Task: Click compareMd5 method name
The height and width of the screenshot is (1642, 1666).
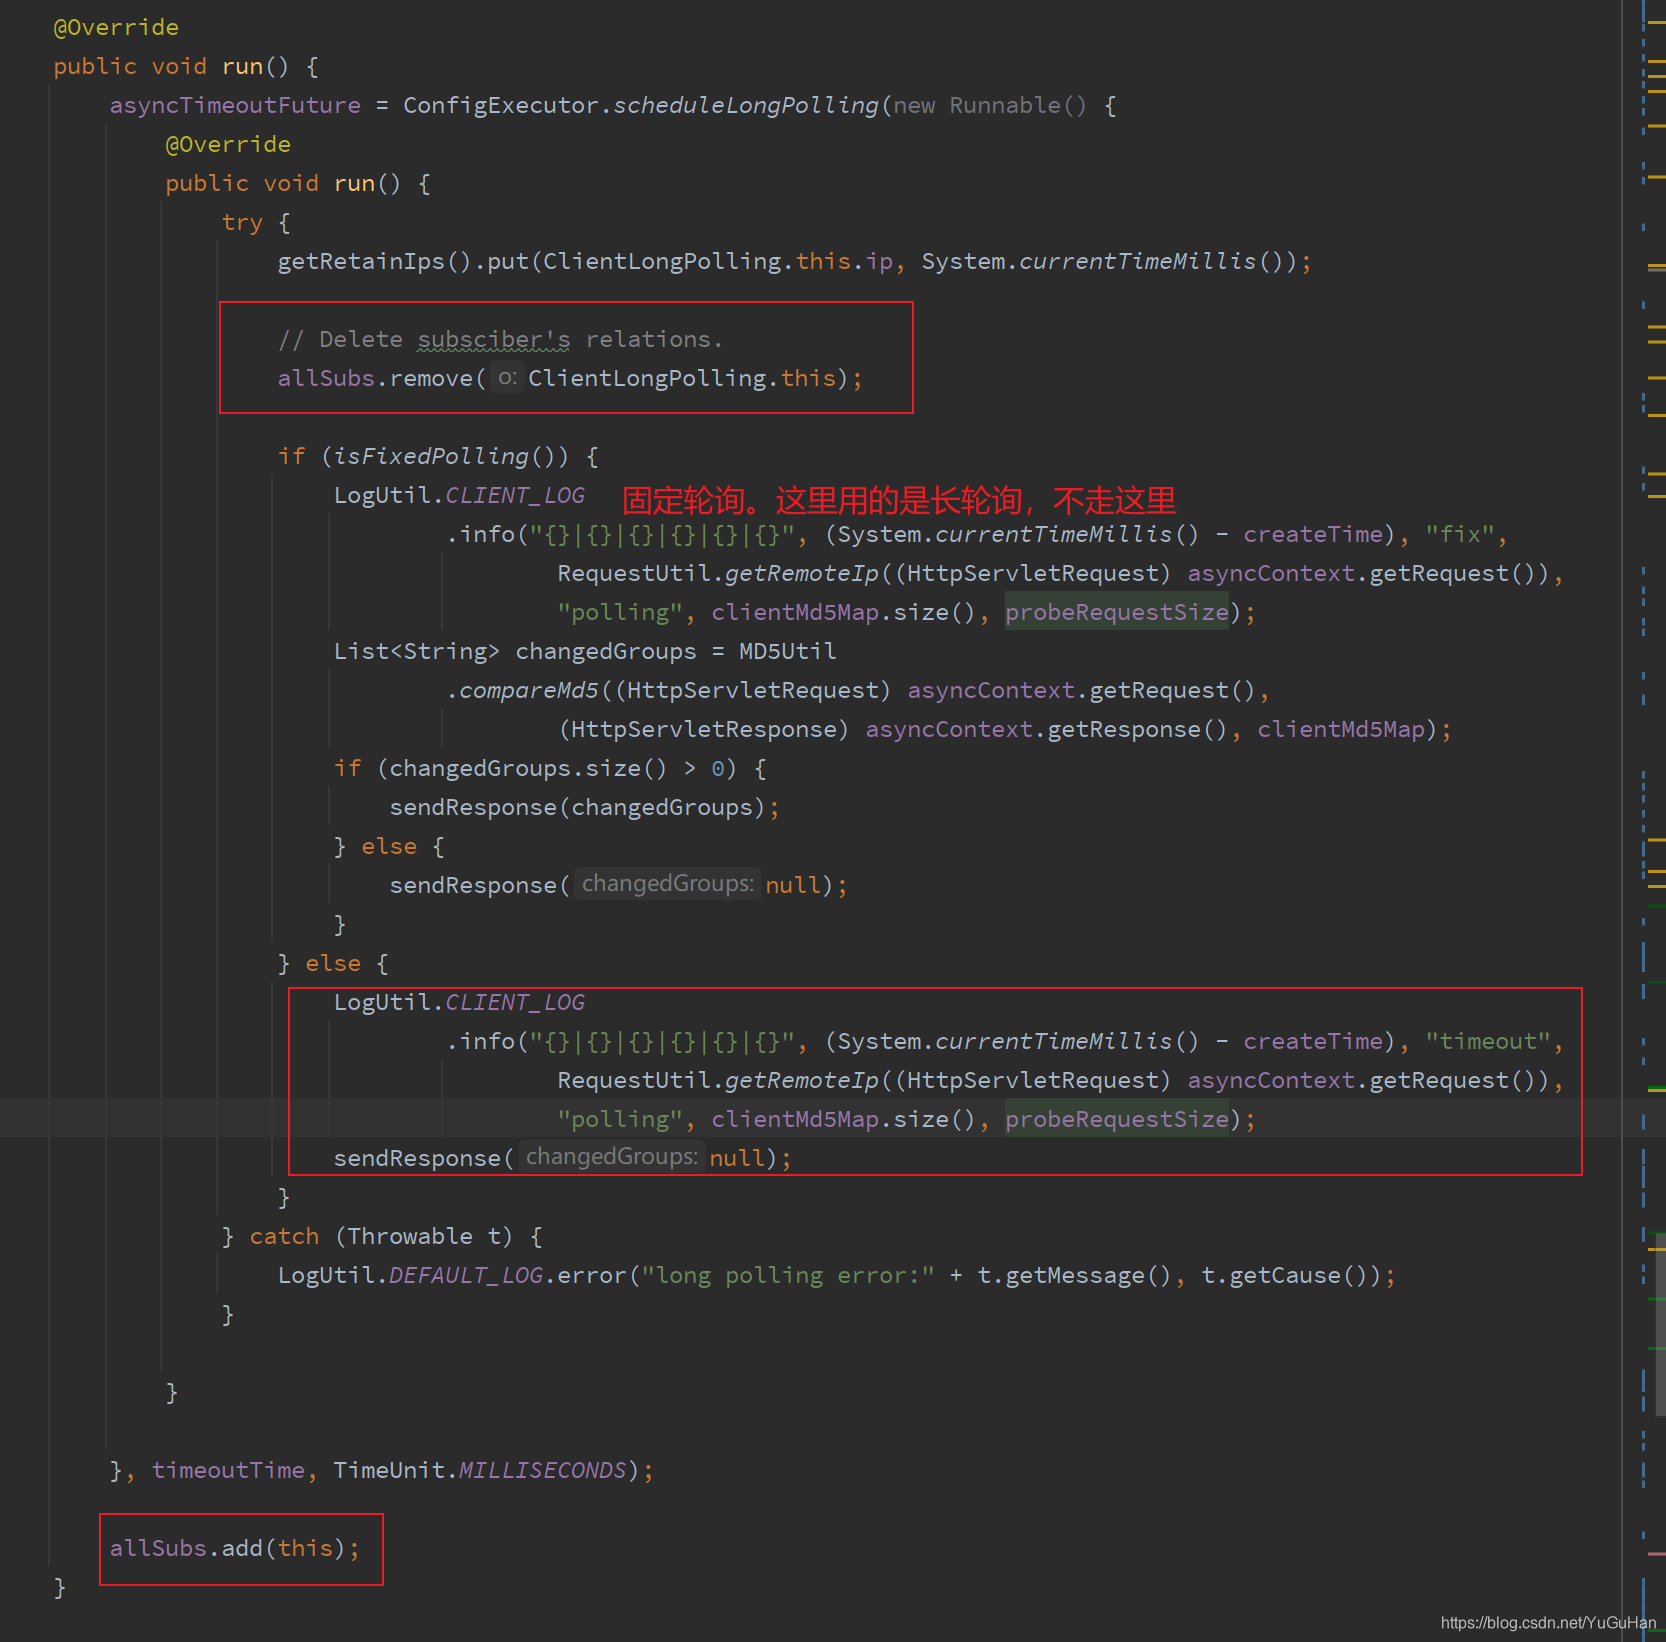Action: click(x=528, y=691)
